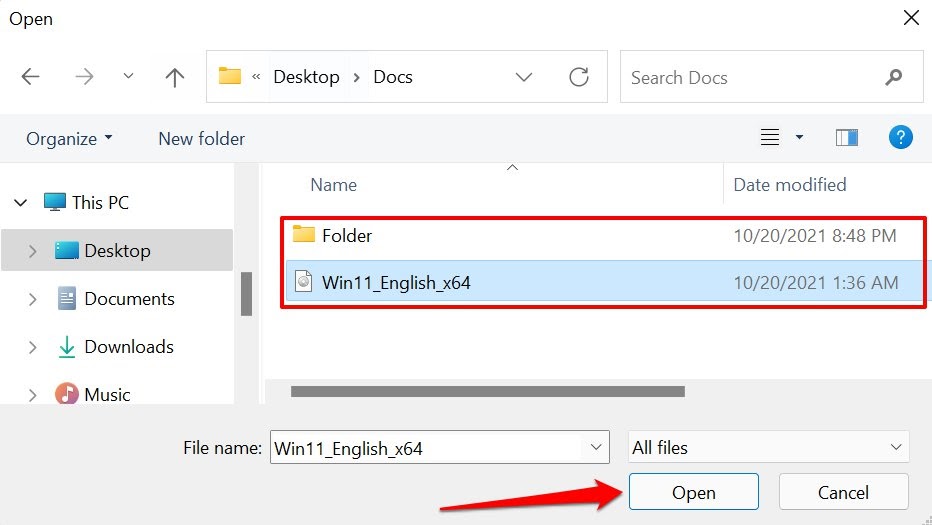Go up one folder level
932x525 pixels.
[x=175, y=77]
